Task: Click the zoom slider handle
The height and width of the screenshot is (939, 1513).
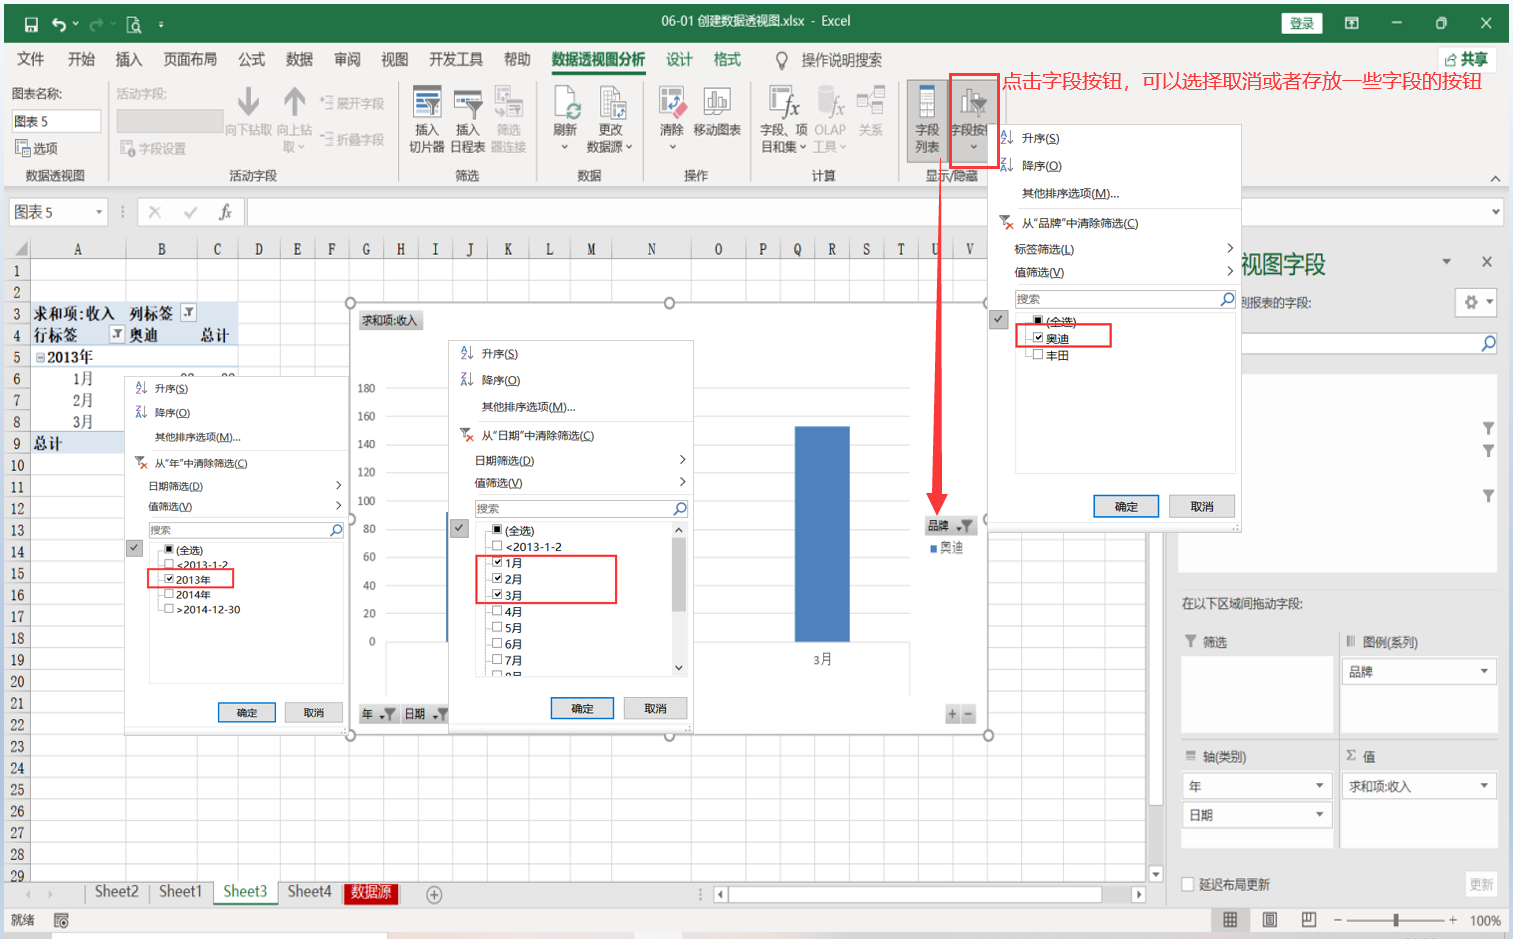Action: pyautogui.click(x=1395, y=920)
